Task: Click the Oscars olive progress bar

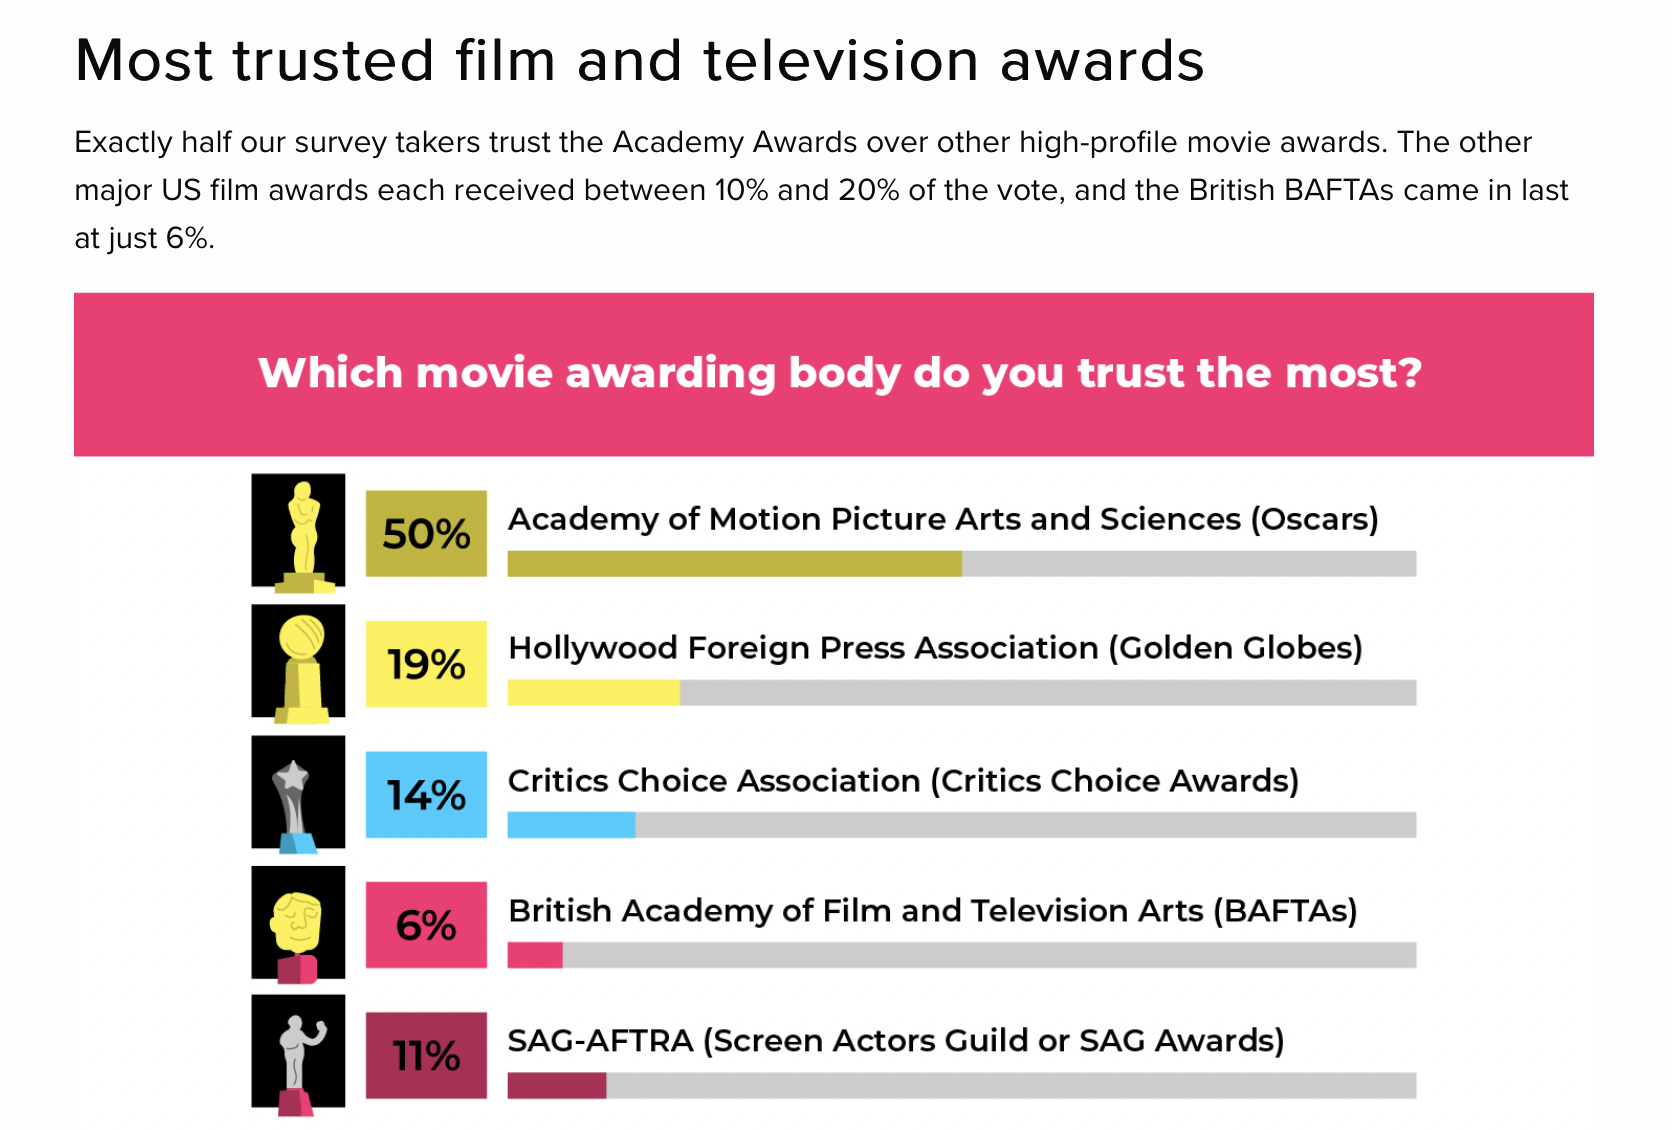Action: [x=734, y=564]
